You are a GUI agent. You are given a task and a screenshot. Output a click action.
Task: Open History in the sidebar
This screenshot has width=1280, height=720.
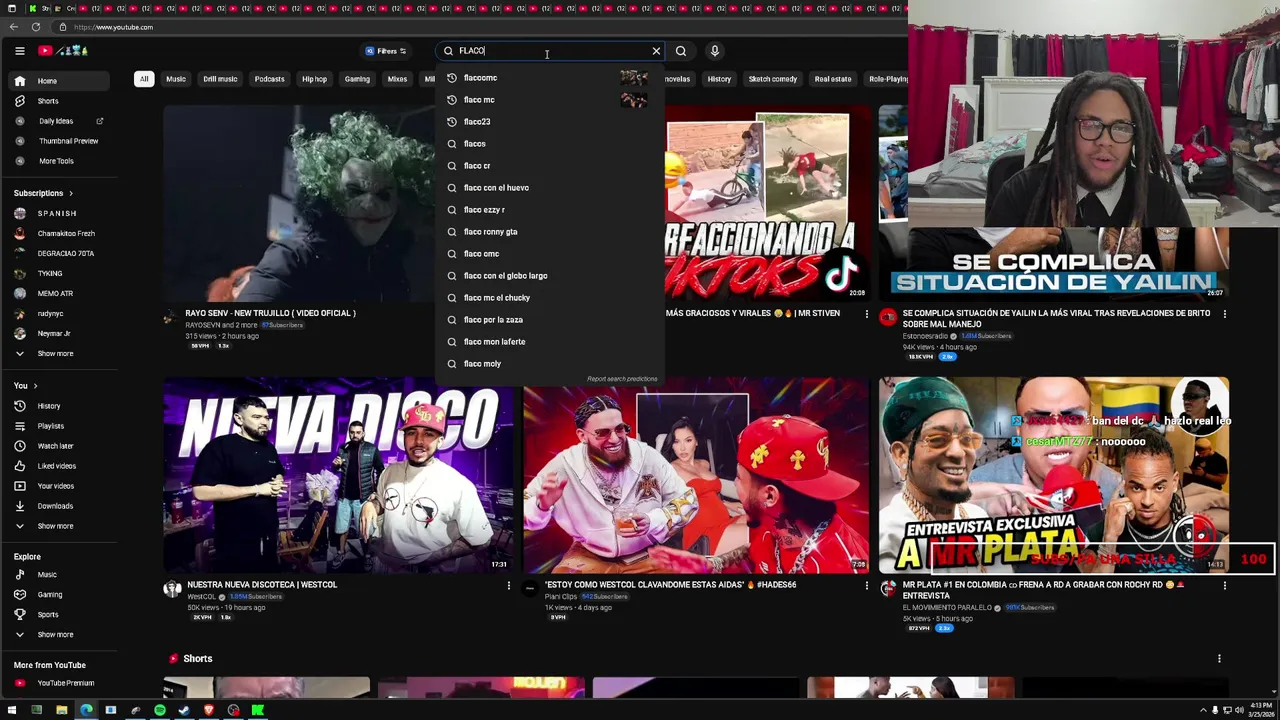pyautogui.click(x=61, y=406)
